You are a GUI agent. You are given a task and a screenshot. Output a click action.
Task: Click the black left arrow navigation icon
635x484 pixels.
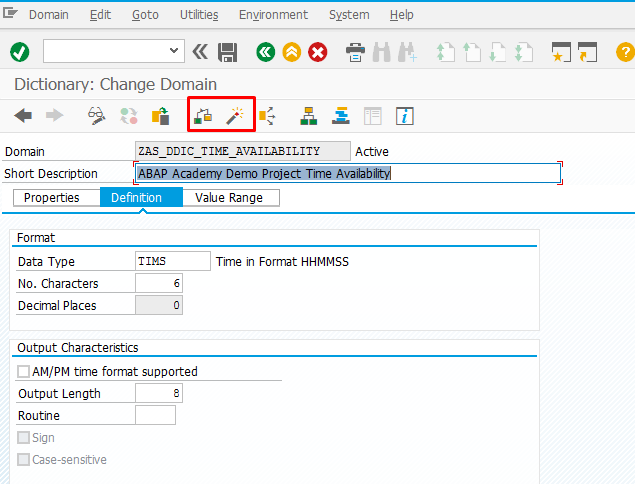23,115
